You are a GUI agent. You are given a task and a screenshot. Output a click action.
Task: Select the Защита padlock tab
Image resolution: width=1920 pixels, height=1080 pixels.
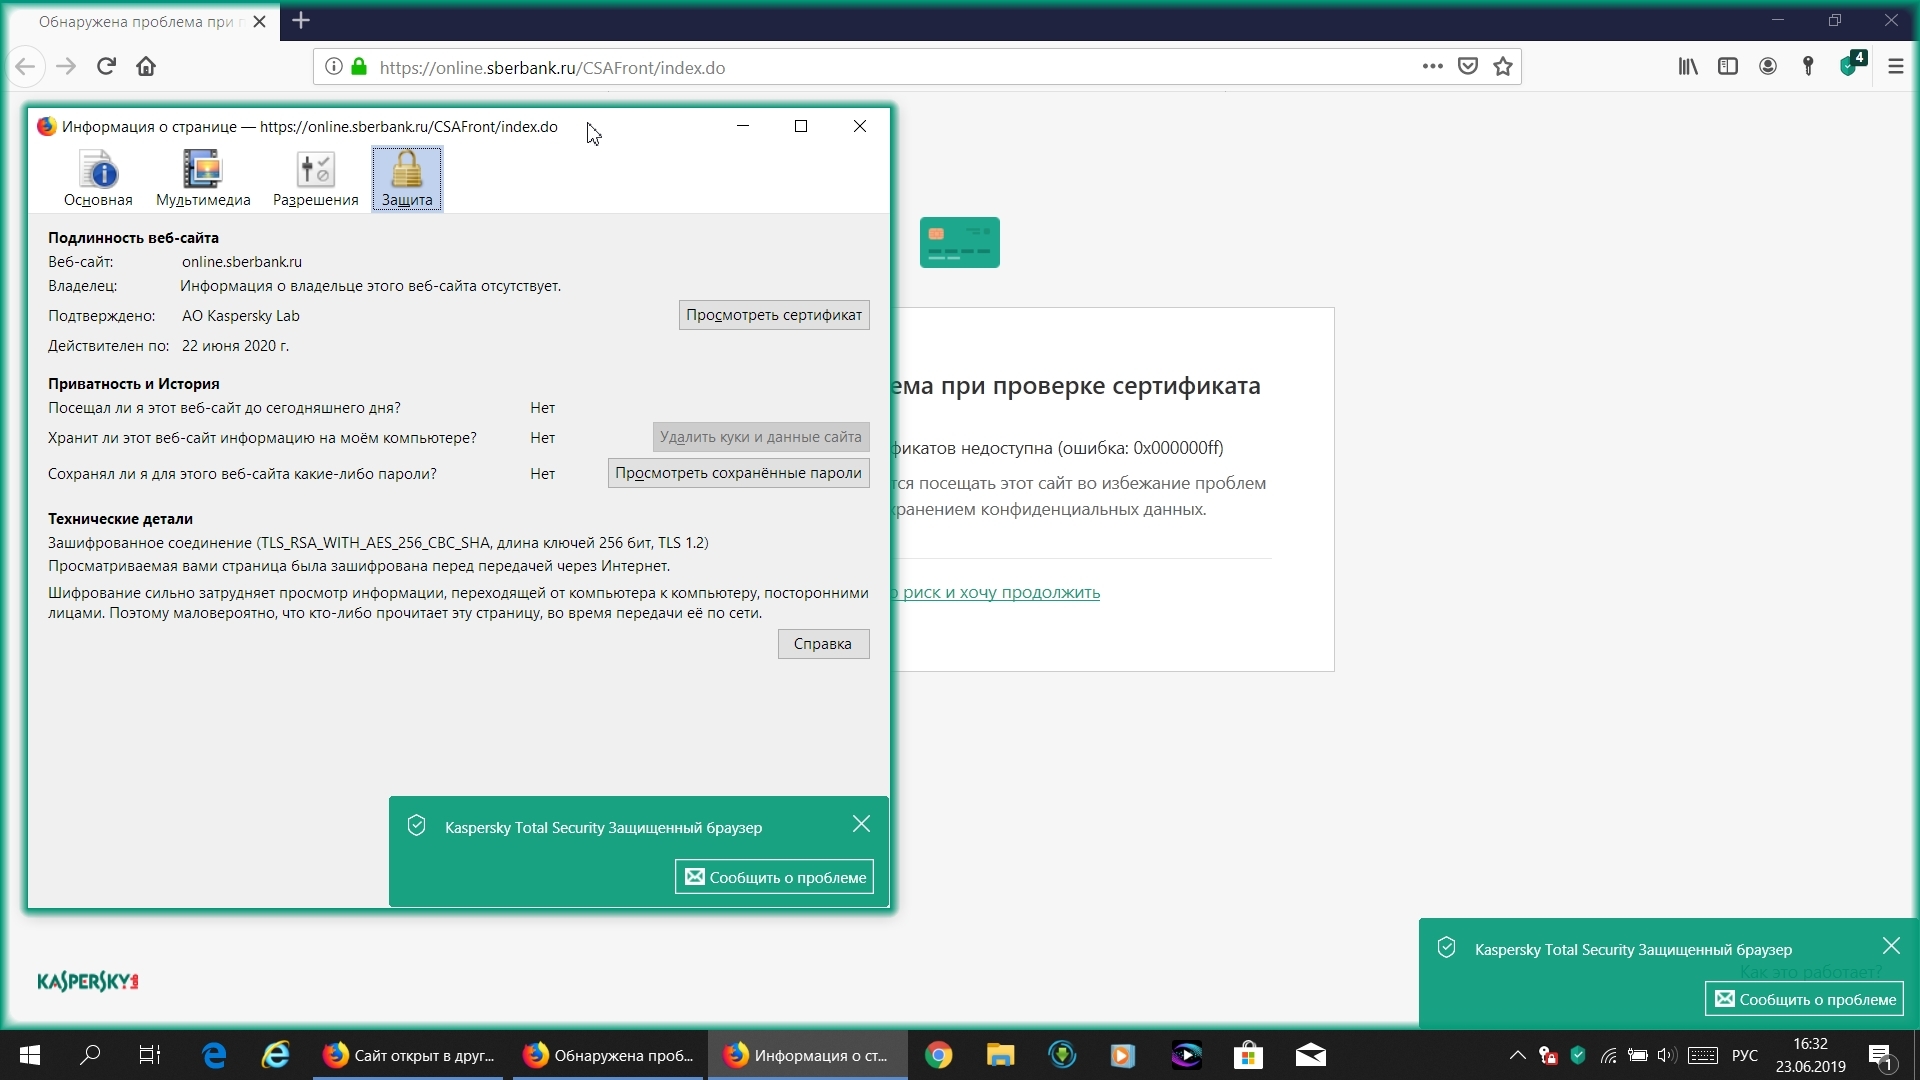point(407,179)
